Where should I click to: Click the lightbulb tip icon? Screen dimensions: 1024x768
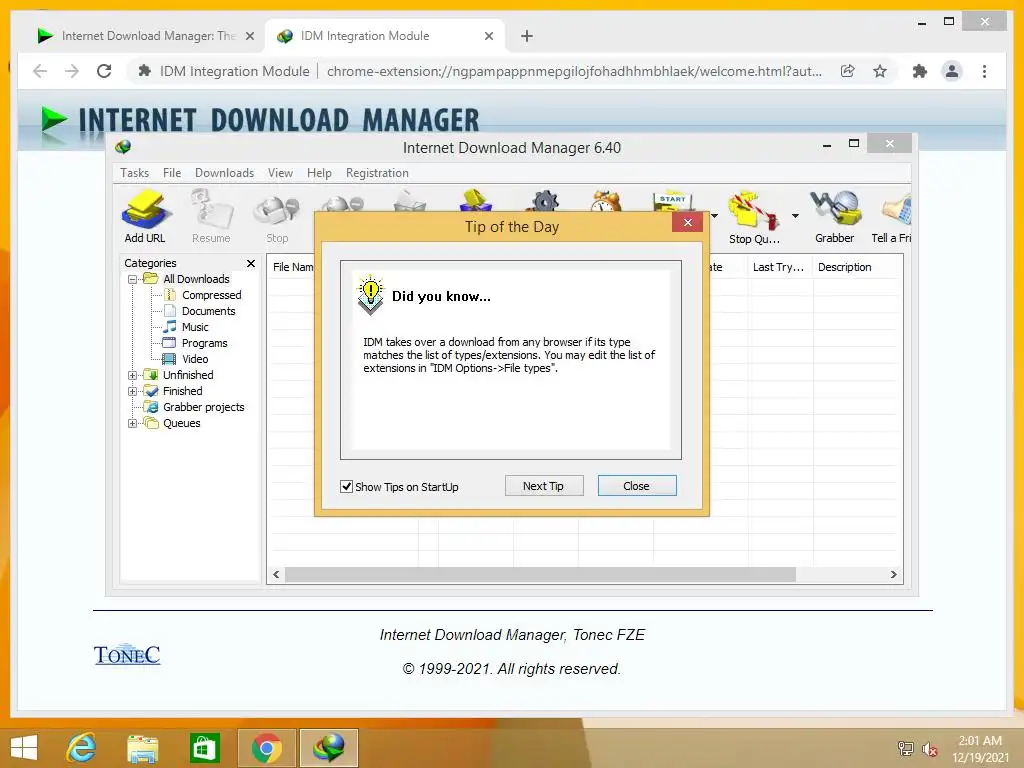370,295
